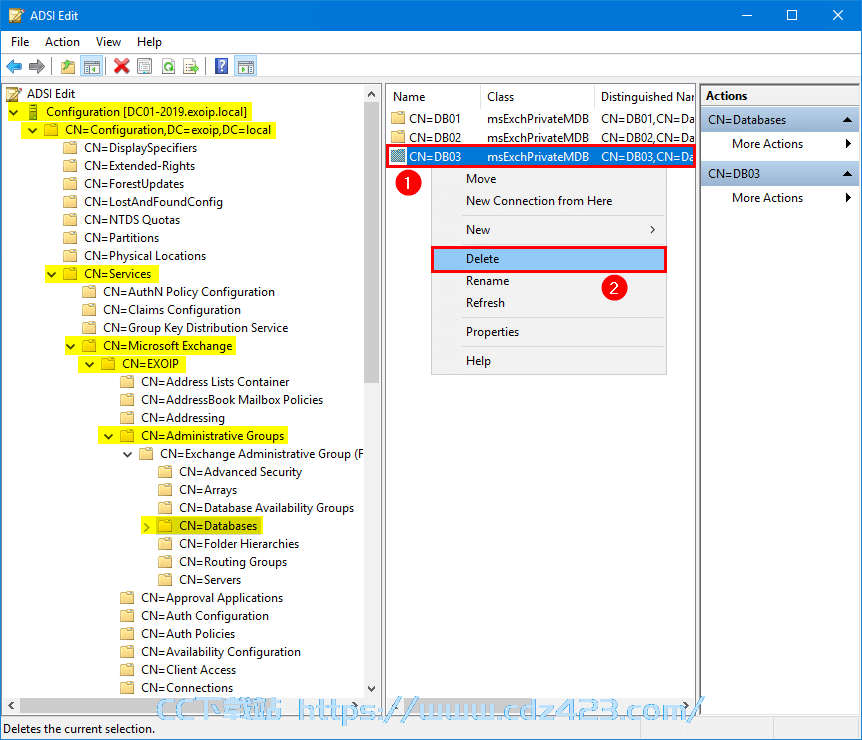Choose Help from the context menu
The width and height of the screenshot is (862, 740).
pos(549,361)
